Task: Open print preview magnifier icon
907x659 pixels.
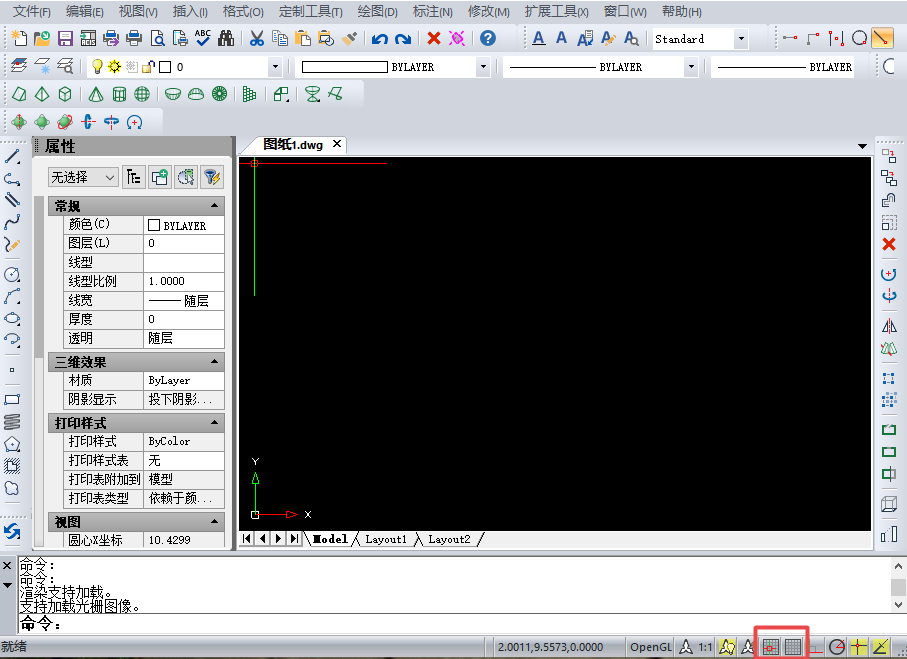Action: (x=157, y=39)
